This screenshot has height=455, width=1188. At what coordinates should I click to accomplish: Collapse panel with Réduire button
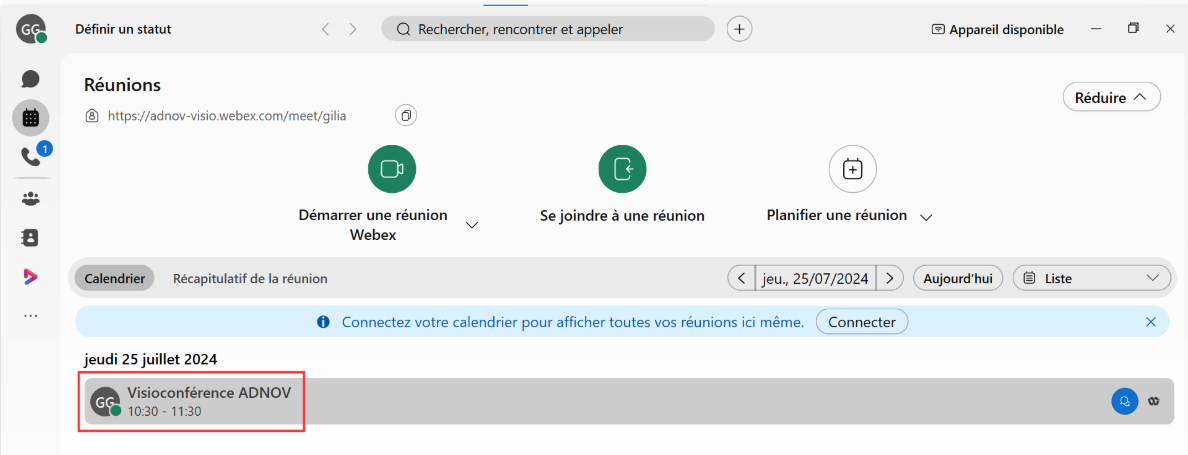coord(1112,97)
